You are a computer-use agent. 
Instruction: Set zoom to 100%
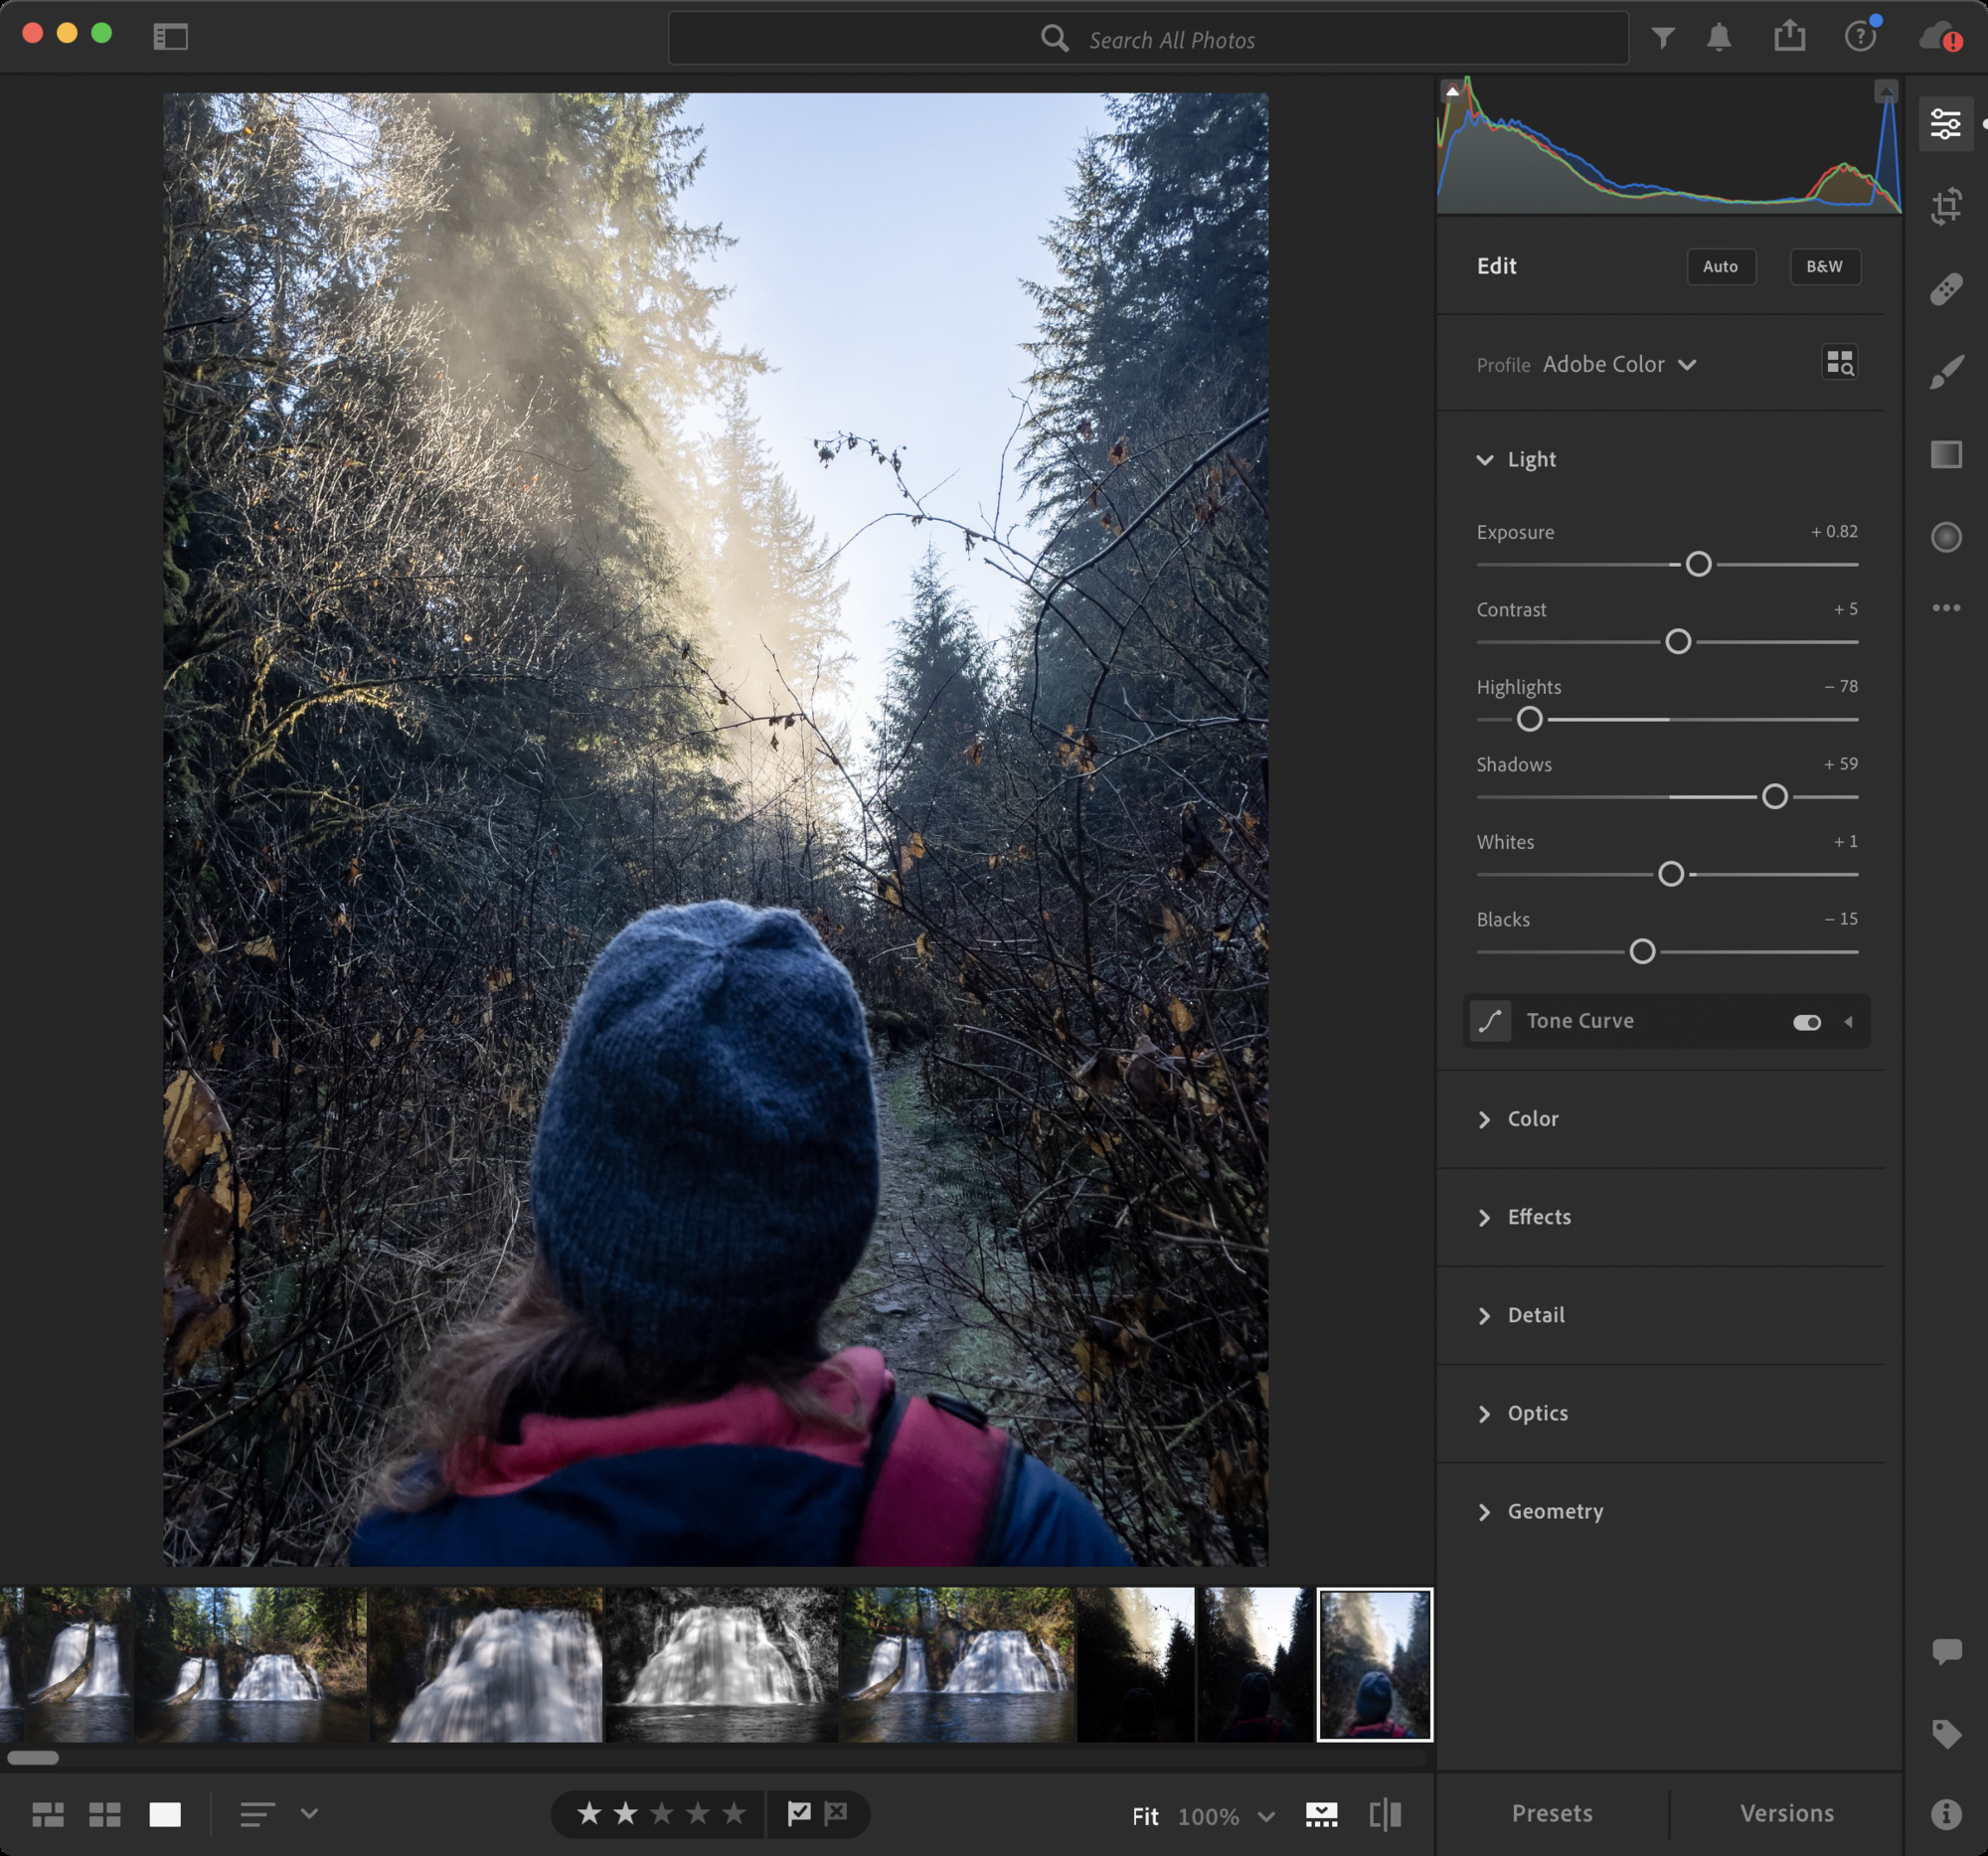1208,1816
